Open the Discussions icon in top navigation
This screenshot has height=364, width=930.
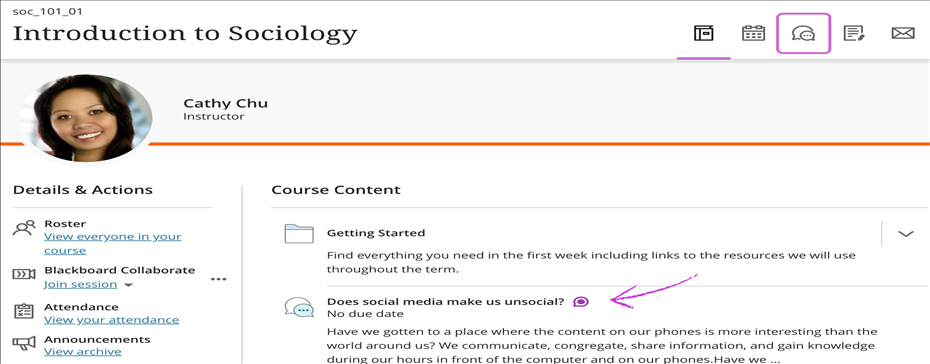(x=803, y=34)
